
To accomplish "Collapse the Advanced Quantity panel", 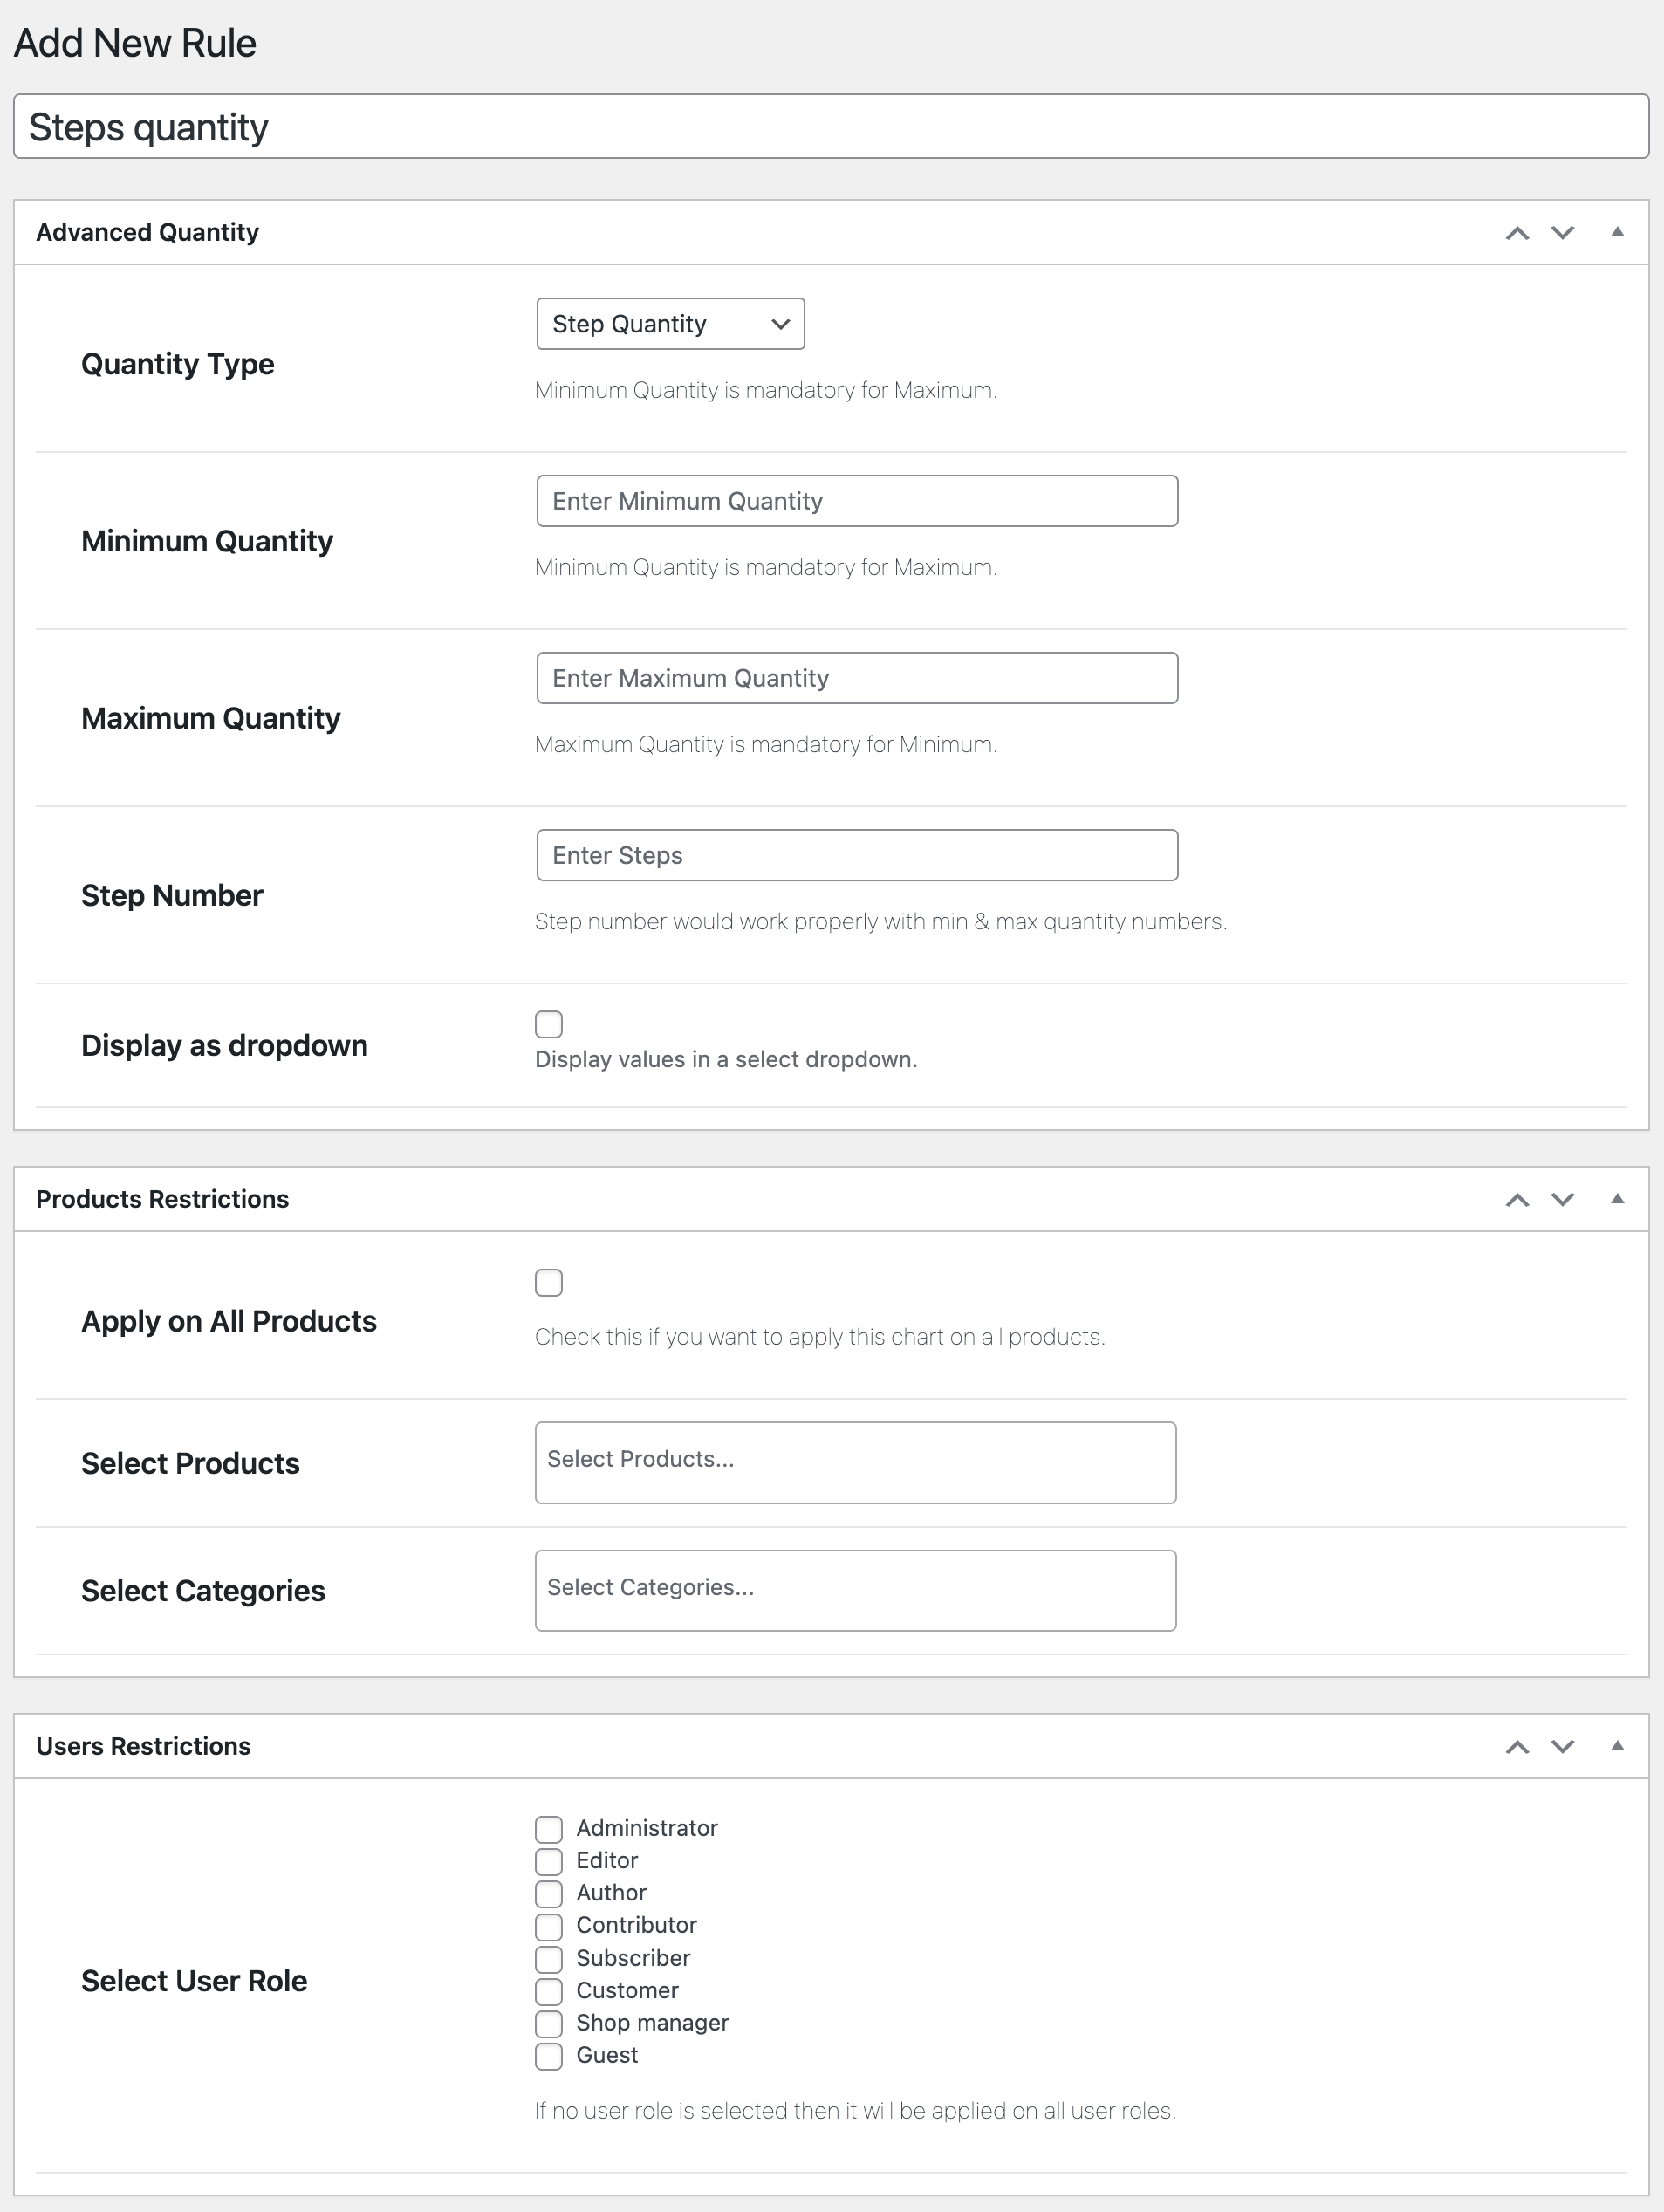I will [1618, 233].
